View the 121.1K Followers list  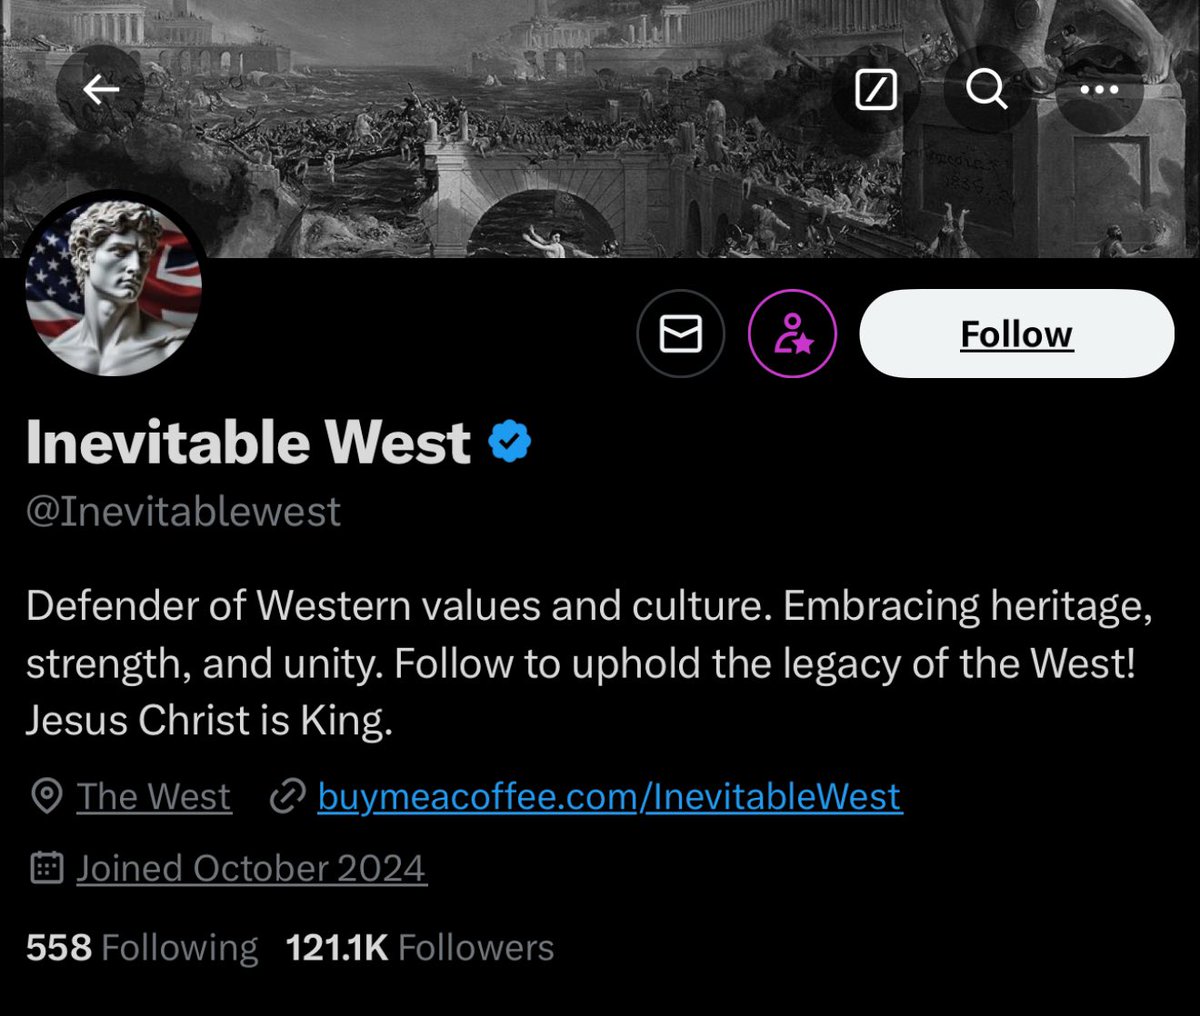pyautogui.click(x=420, y=948)
